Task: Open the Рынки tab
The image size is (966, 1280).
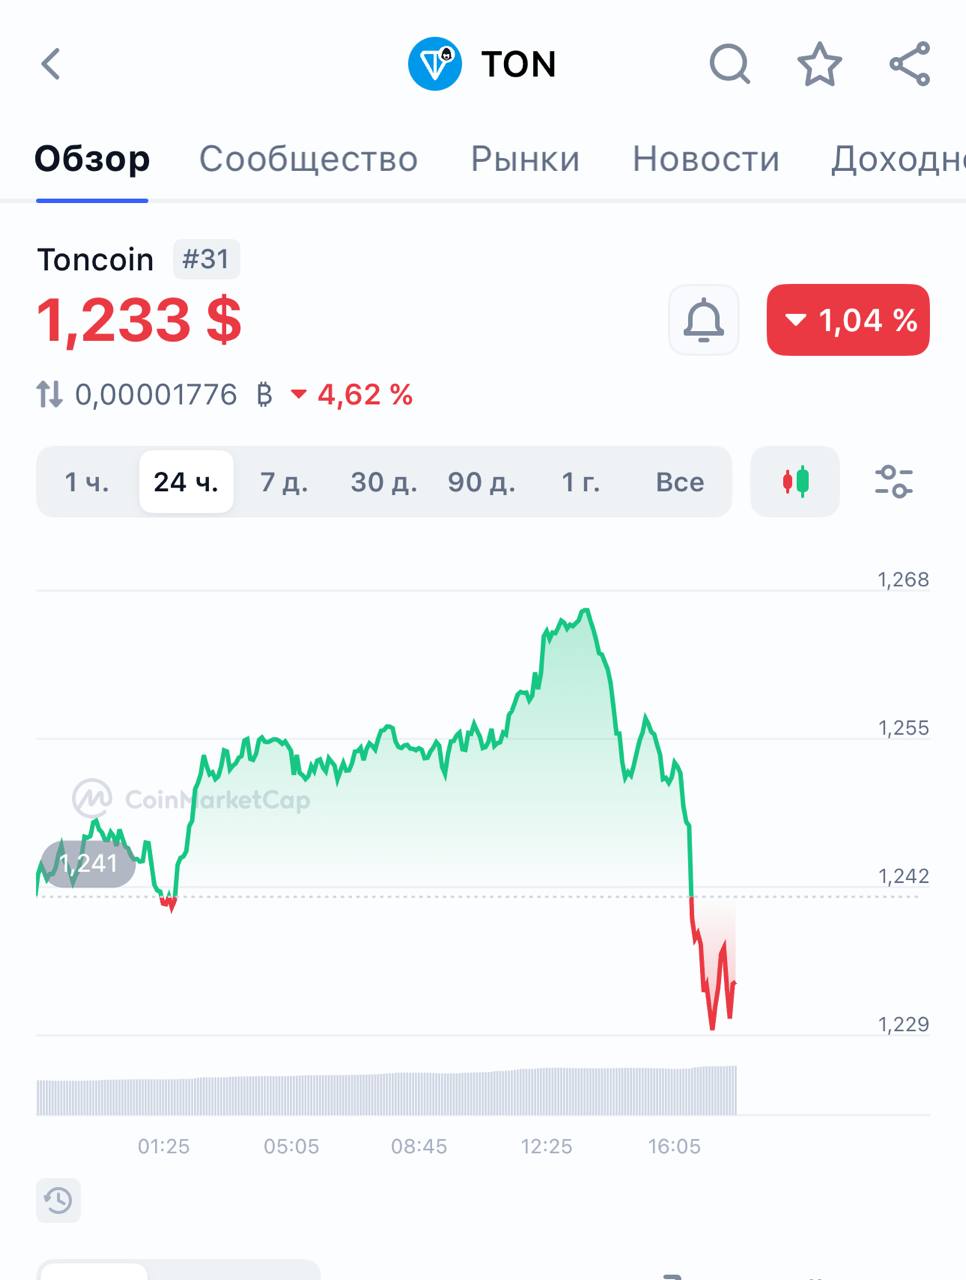Action: [x=525, y=159]
